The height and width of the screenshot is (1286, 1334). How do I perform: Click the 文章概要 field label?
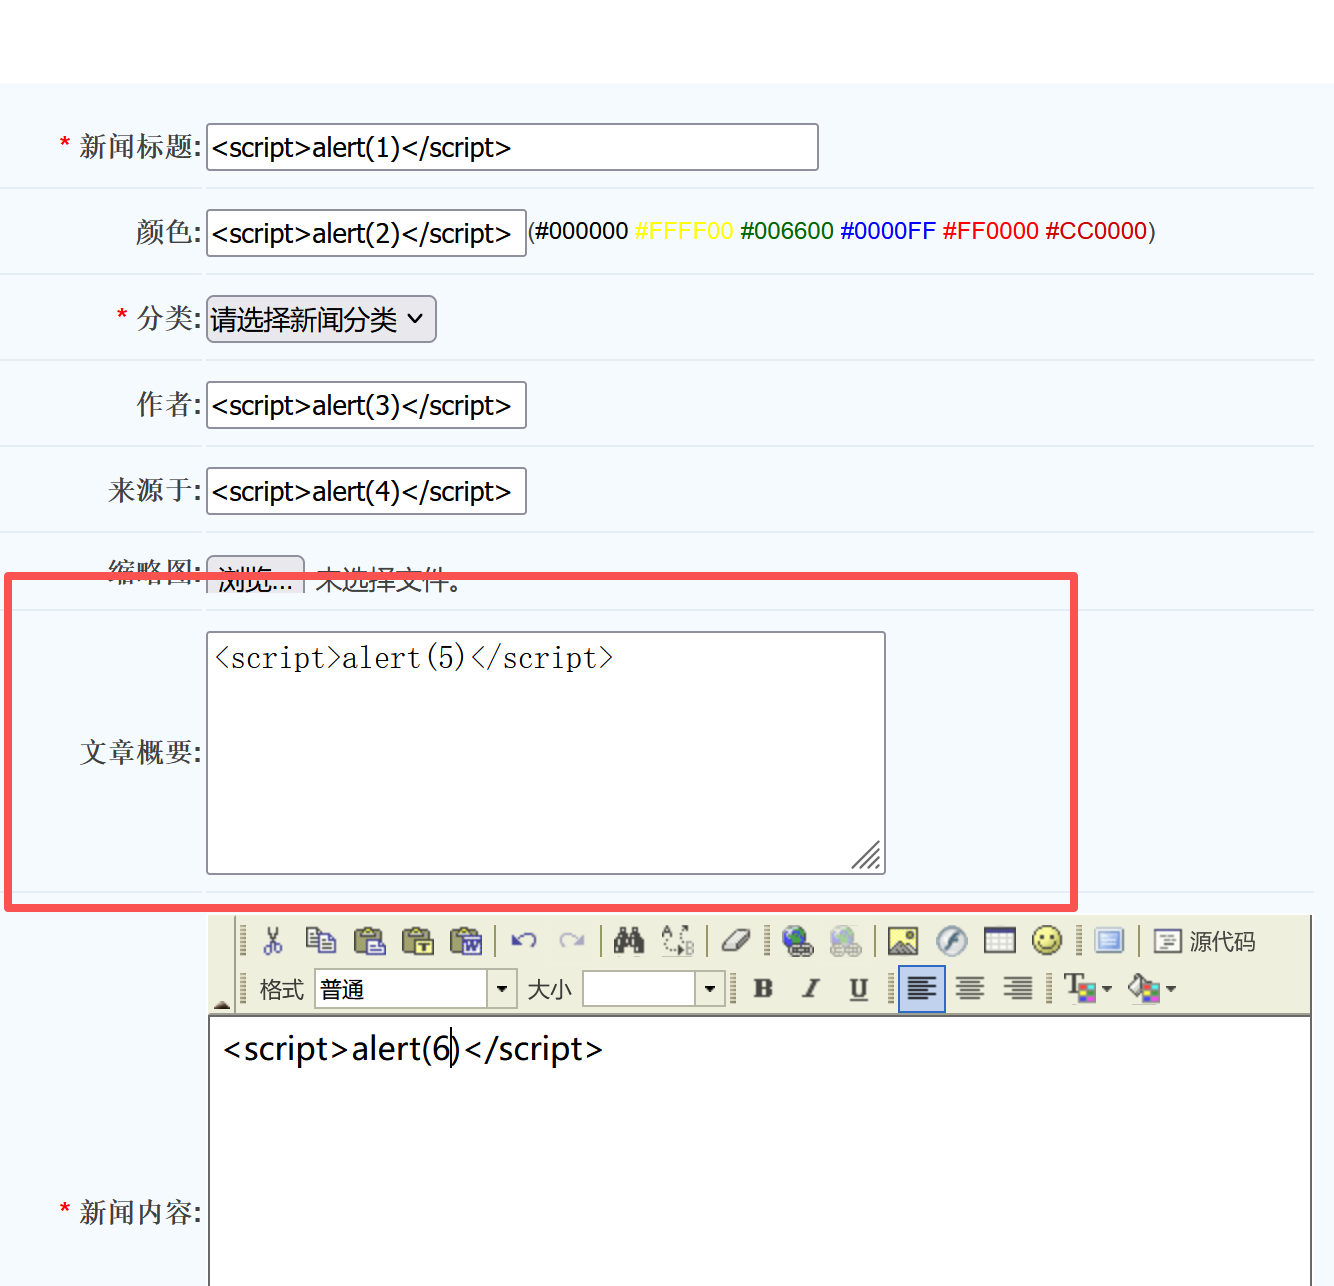point(140,752)
